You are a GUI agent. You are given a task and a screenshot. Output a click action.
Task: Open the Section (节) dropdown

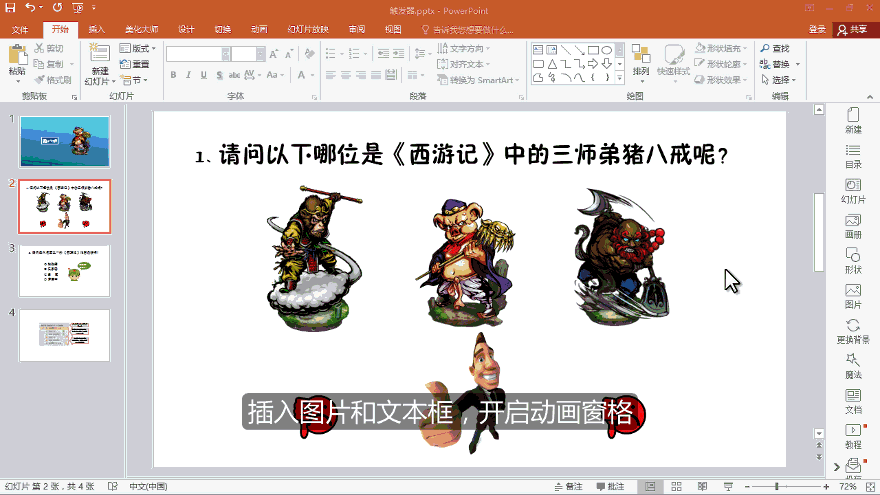134,80
